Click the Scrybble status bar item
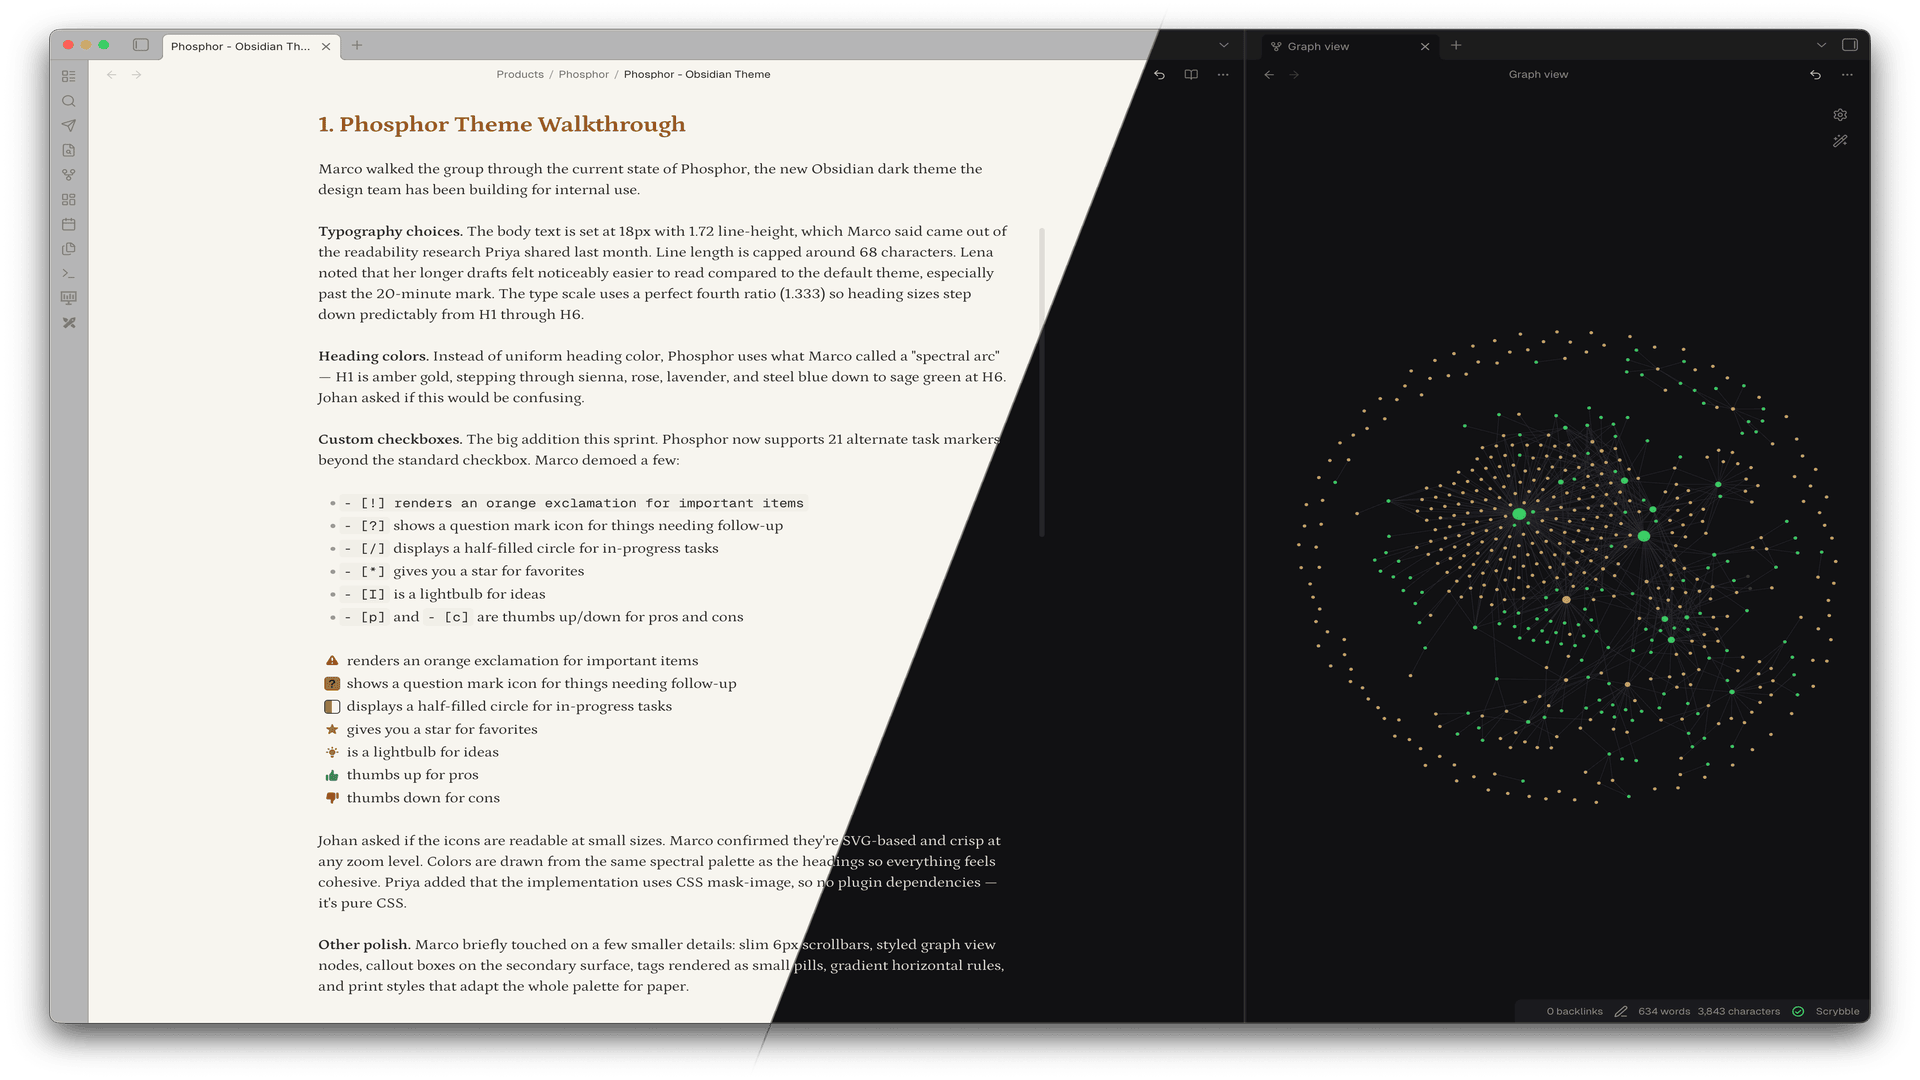 coord(1838,1011)
